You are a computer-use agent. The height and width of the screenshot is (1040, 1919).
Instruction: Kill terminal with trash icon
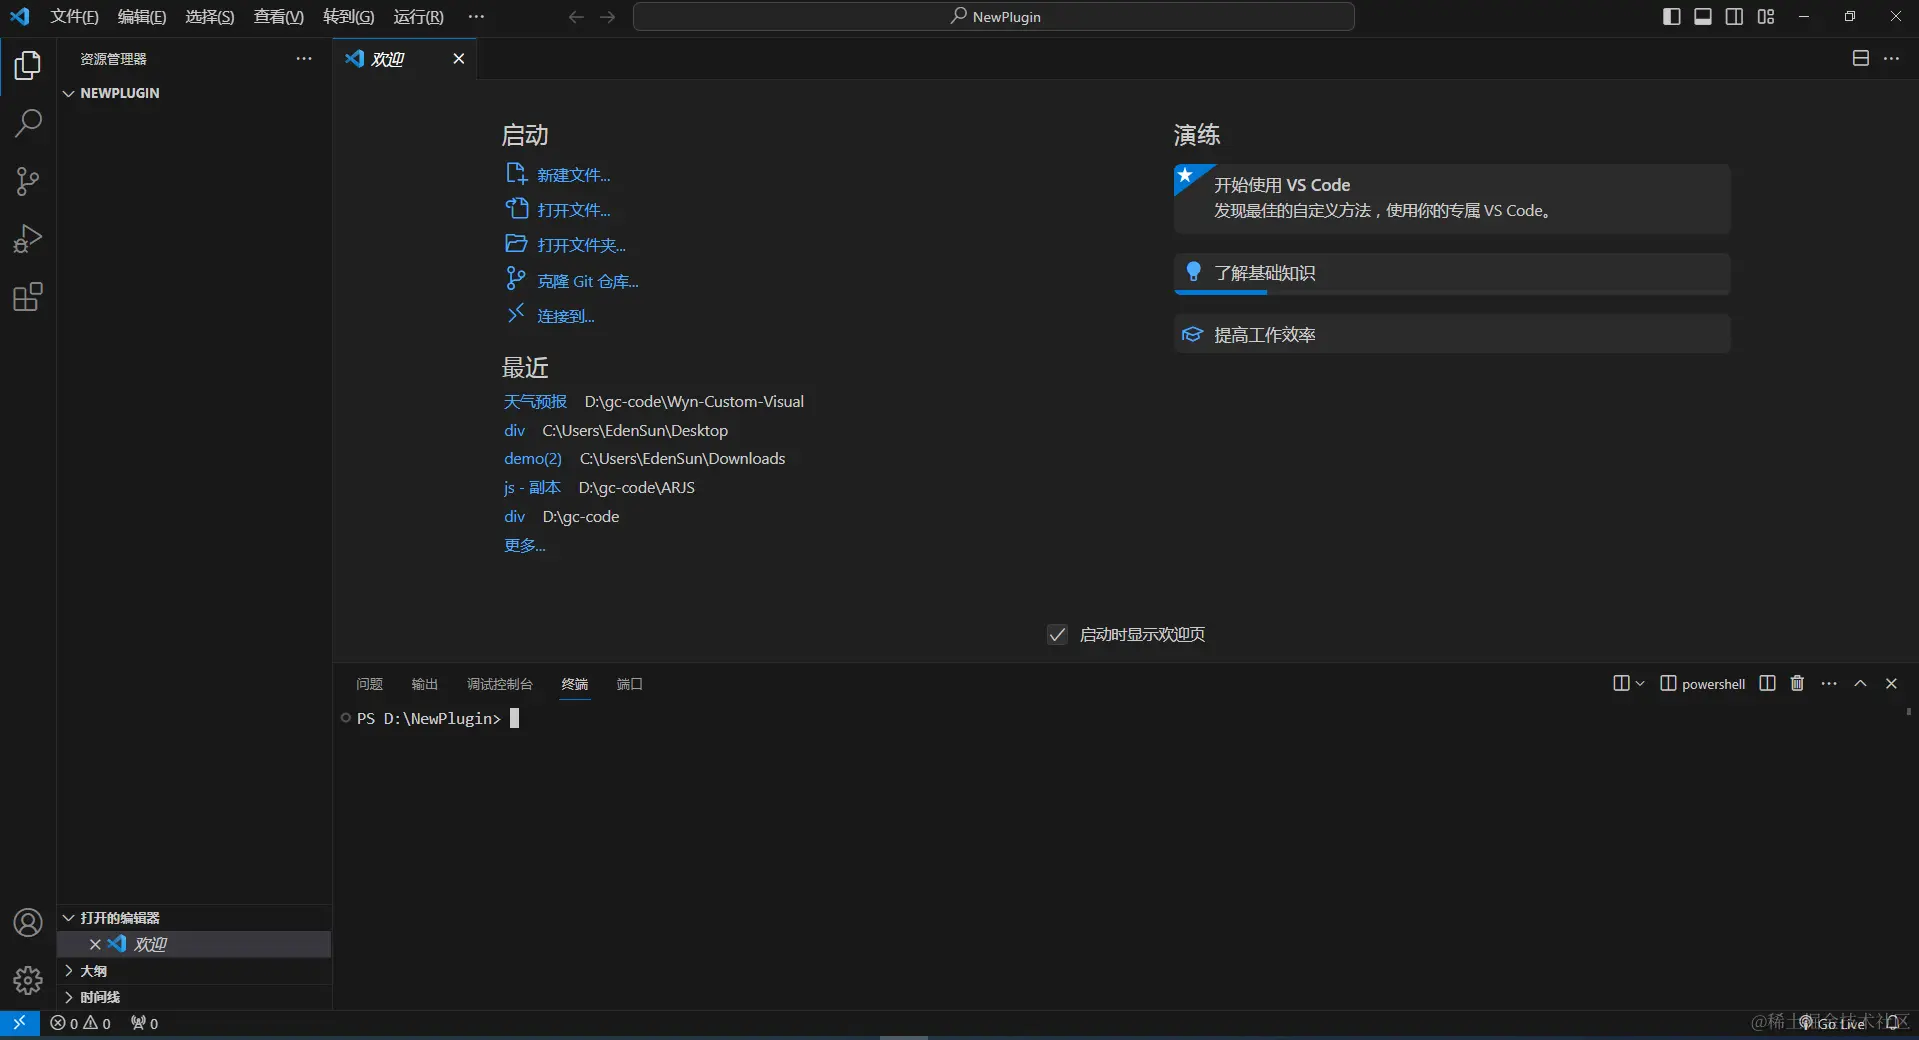[x=1797, y=684]
